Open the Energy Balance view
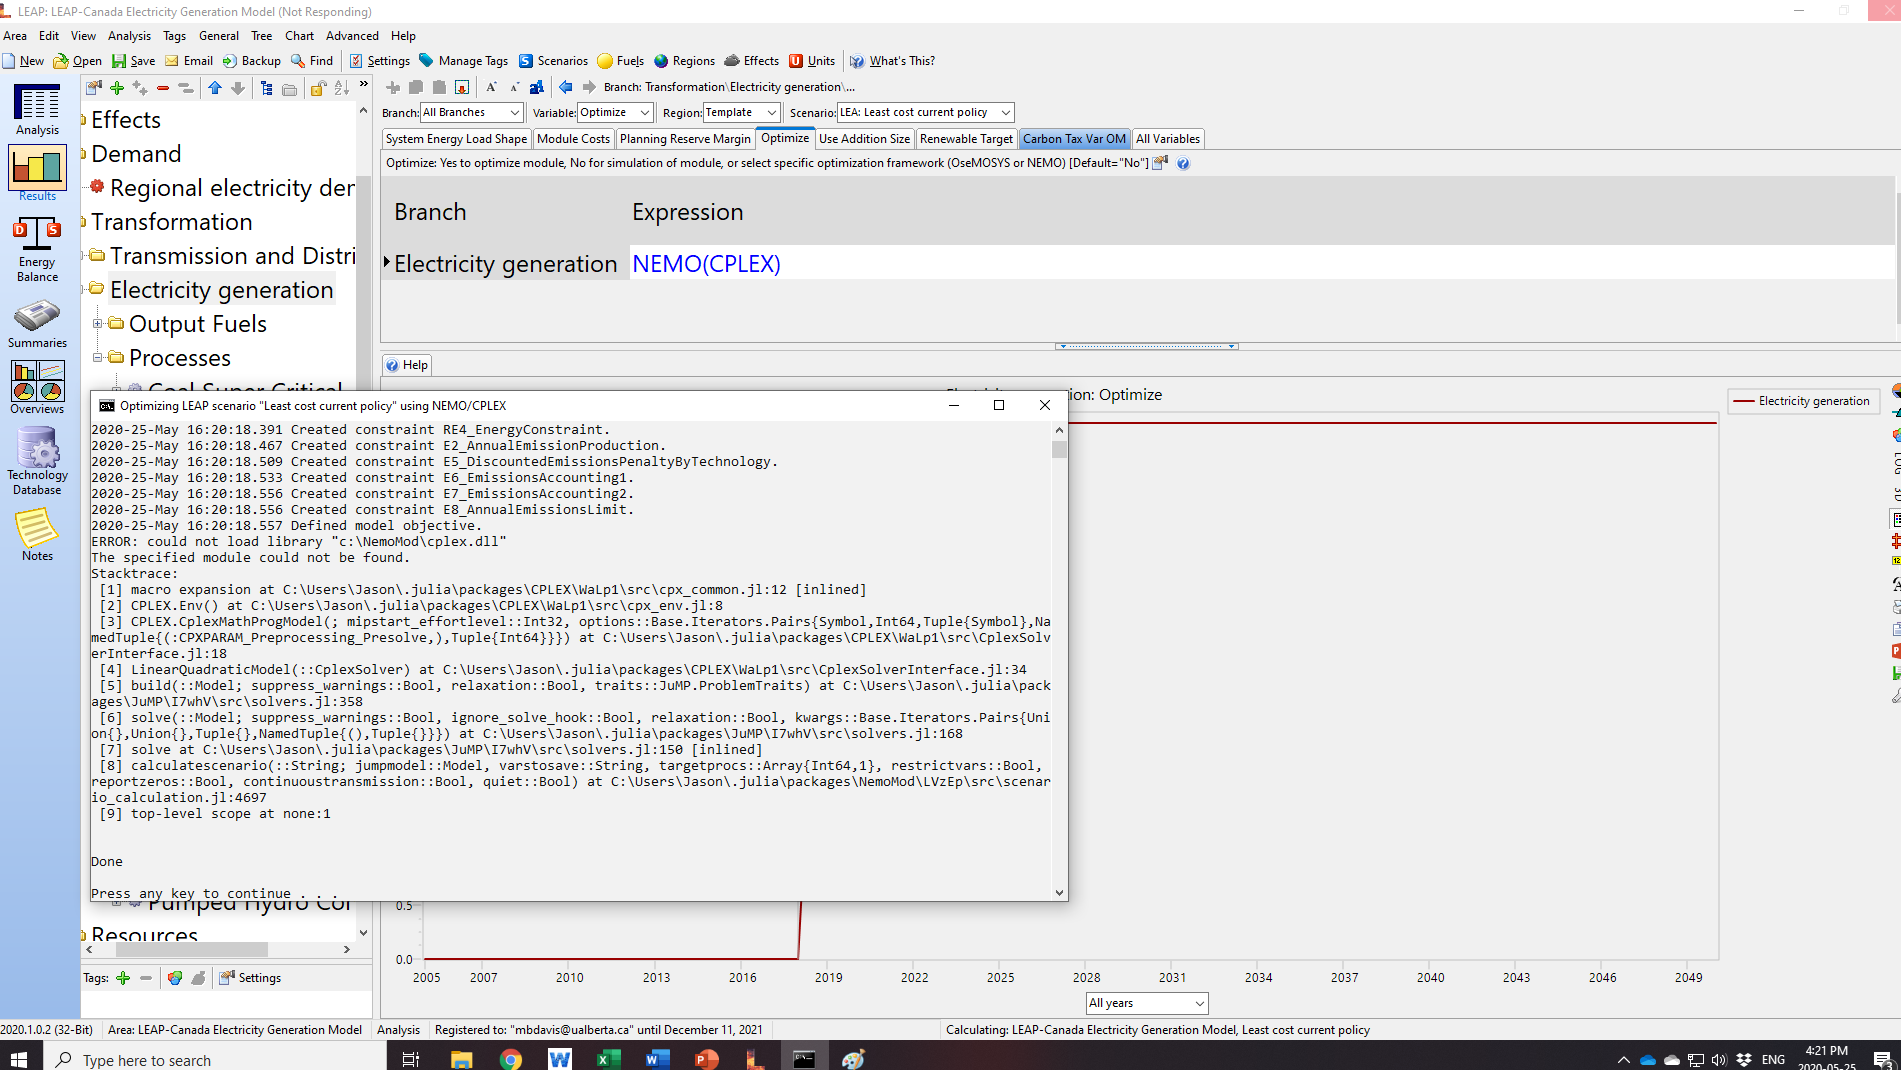 tap(37, 249)
